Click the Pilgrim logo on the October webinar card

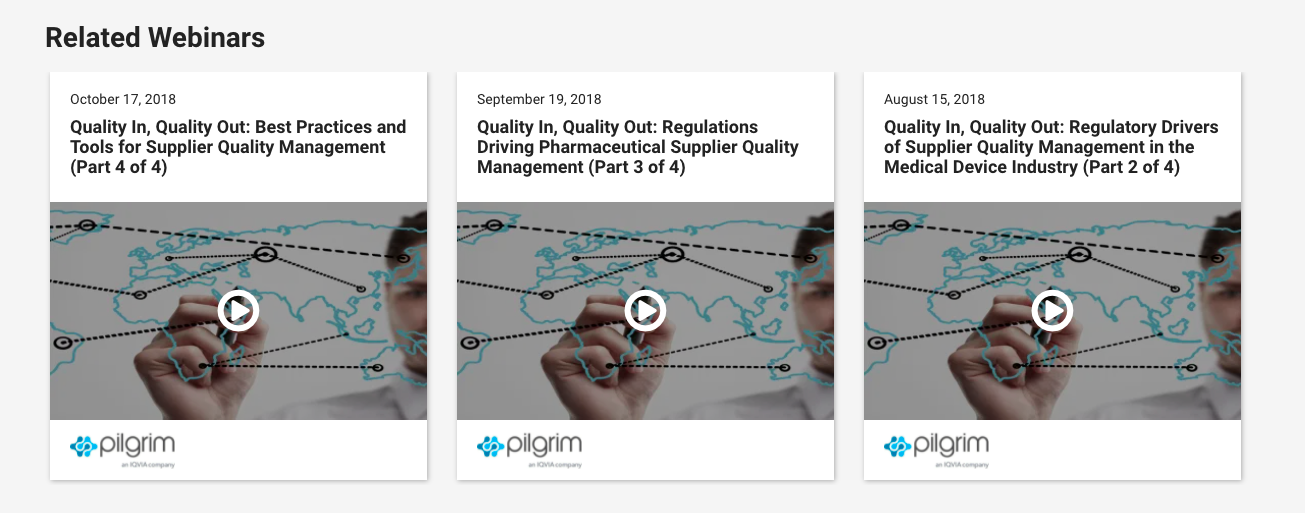click(x=122, y=446)
